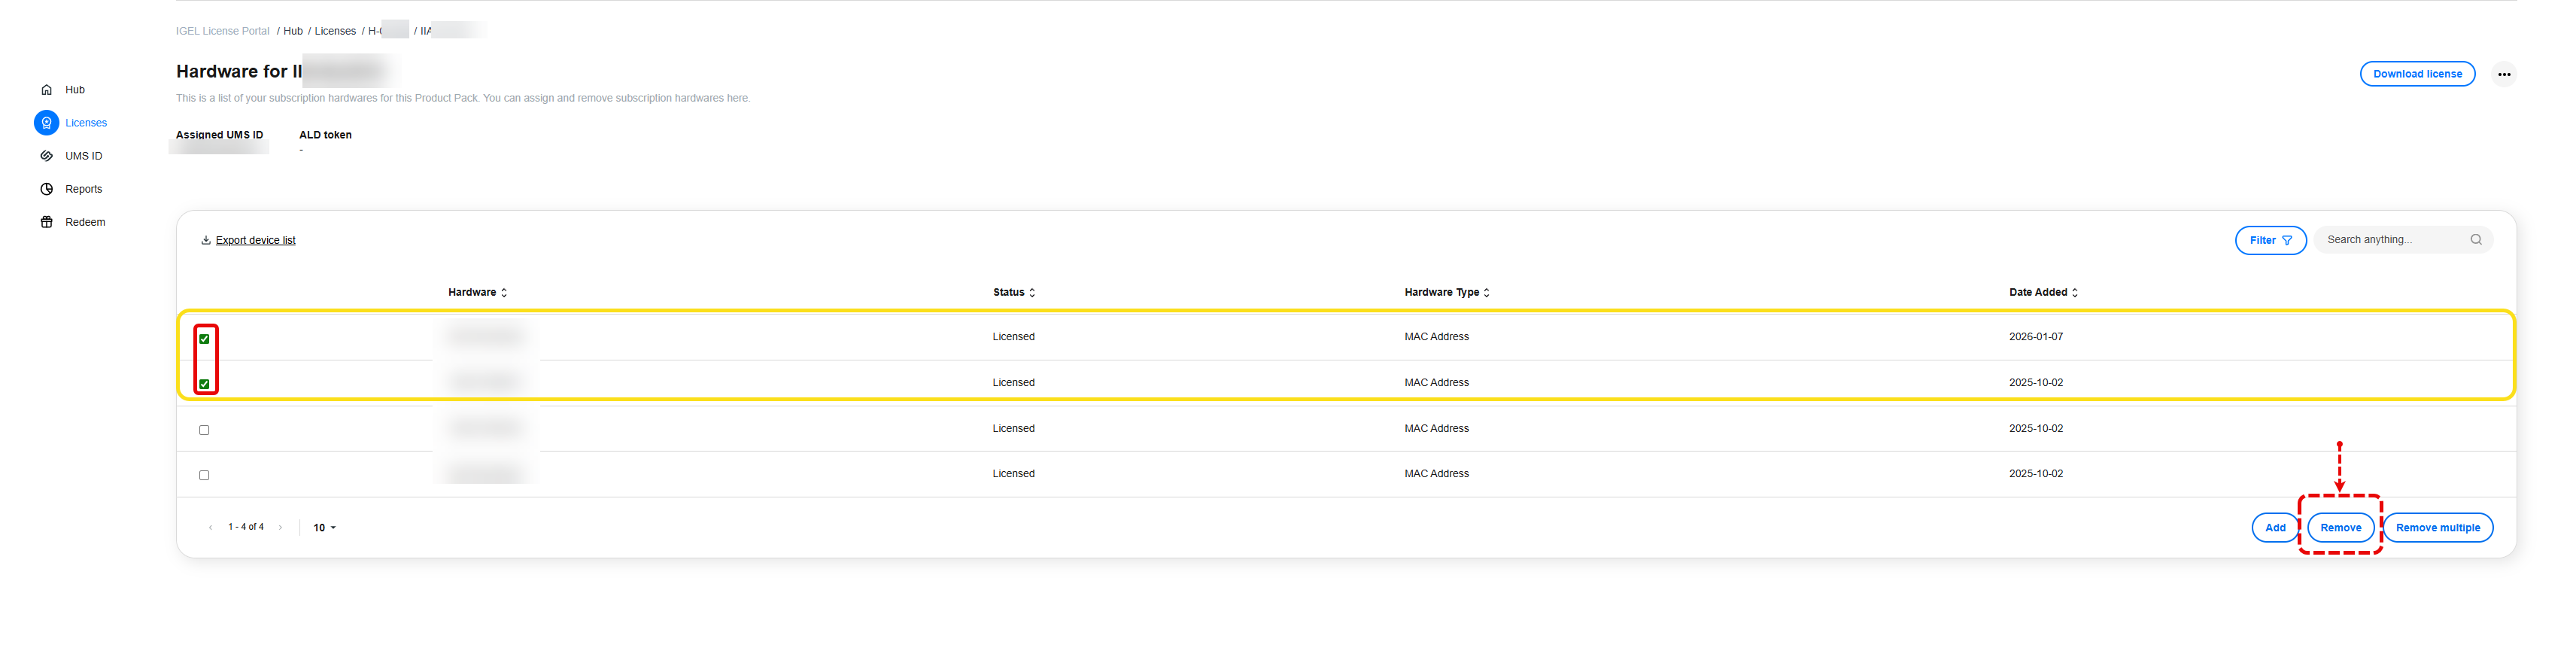Click the Remove button
This screenshot has width=2576, height=657.
[x=2340, y=528]
